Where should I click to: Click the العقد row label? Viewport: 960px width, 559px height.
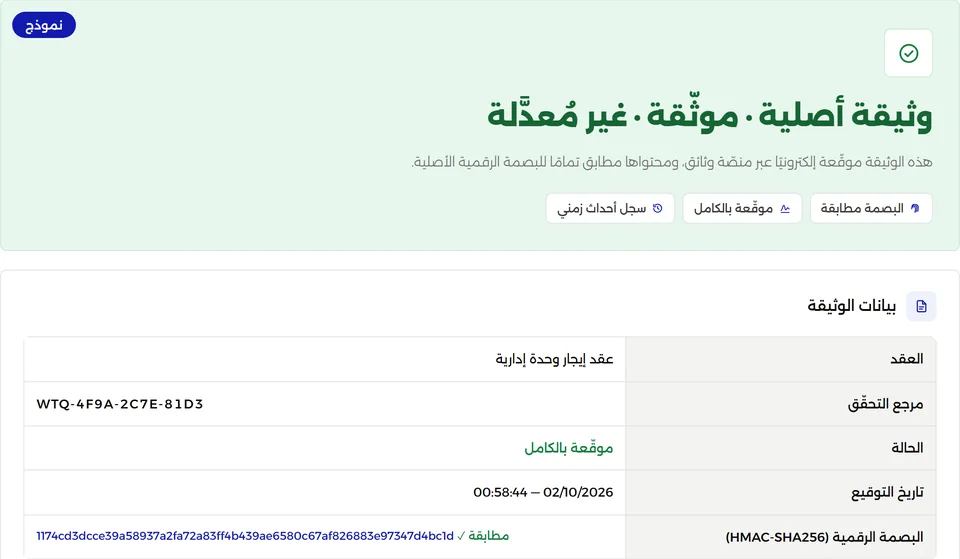906,359
